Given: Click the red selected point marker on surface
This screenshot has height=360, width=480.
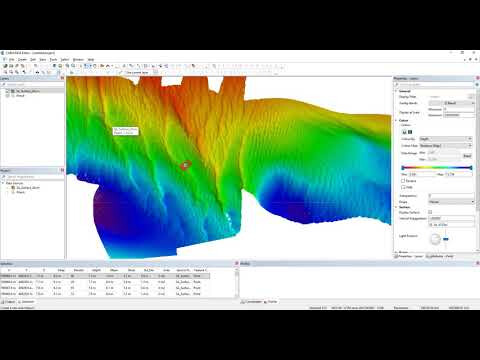Looking at the screenshot, I should click(x=186, y=165).
